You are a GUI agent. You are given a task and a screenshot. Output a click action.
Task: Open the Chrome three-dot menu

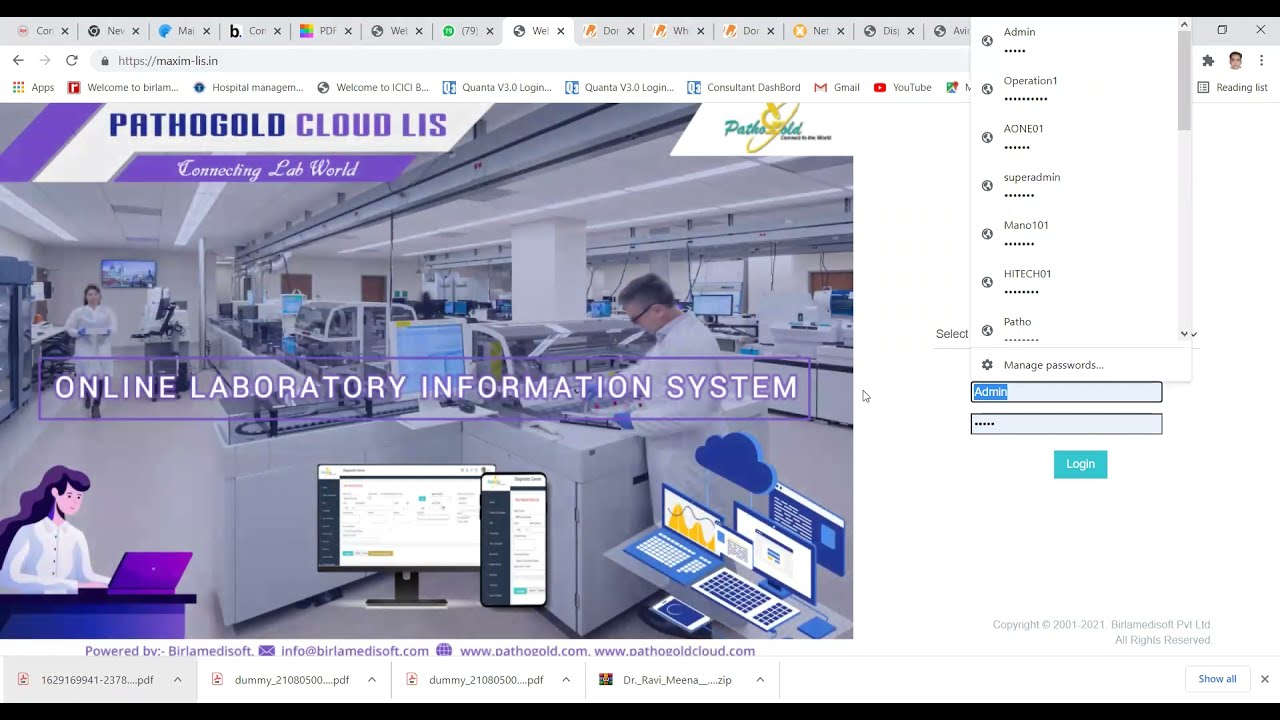tap(1262, 61)
